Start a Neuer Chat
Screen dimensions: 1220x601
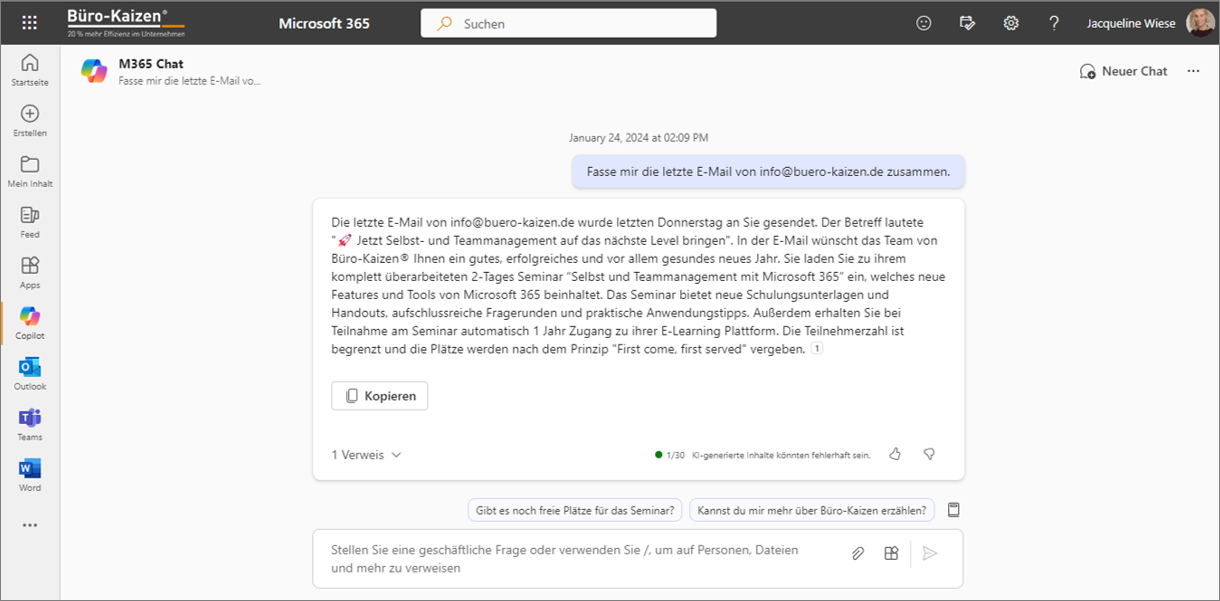point(1124,71)
